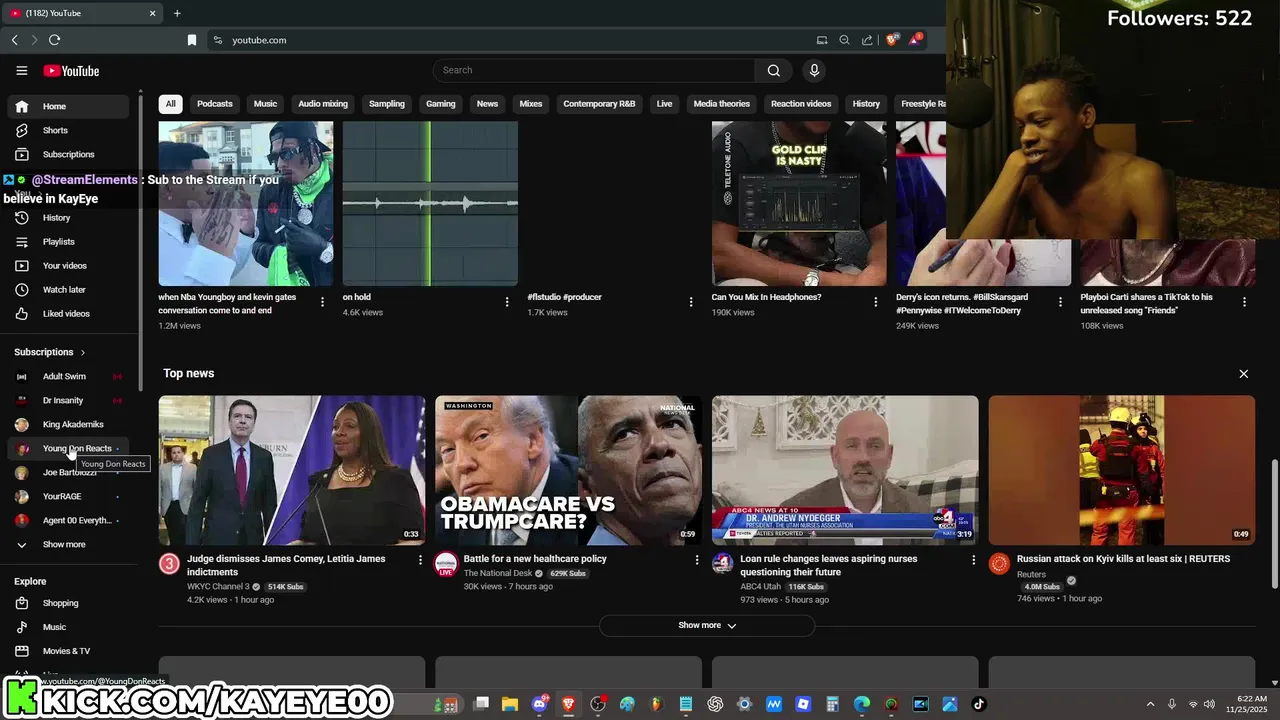The height and width of the screenshot is (720, 1280).
Task: Select the Reaction videos filter chip
Action: pyautogui.click(x=801, y=104)
